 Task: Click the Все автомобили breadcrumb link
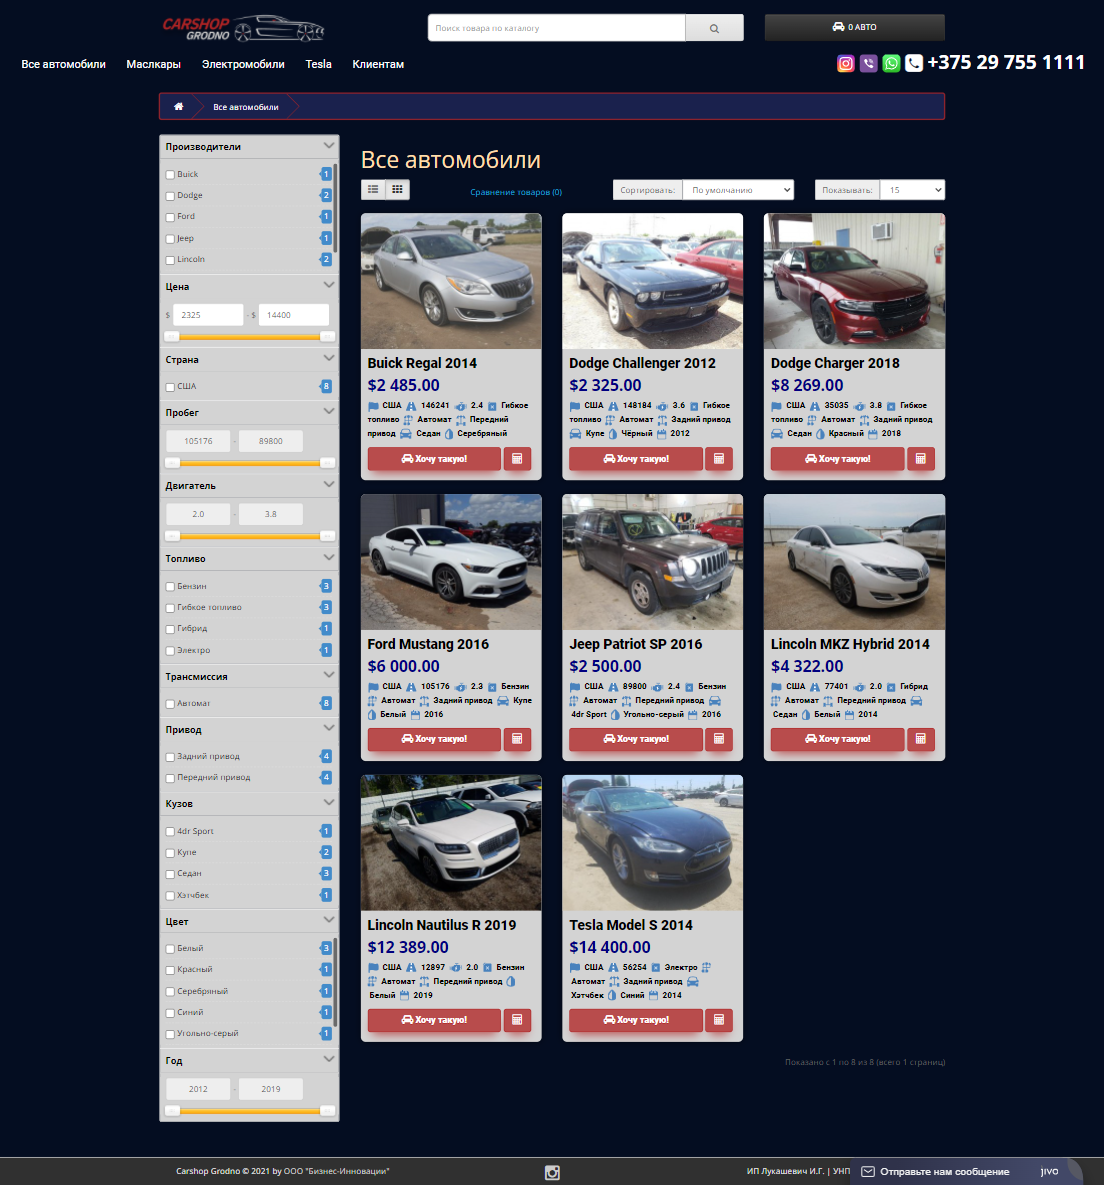(x=246, y=107)
